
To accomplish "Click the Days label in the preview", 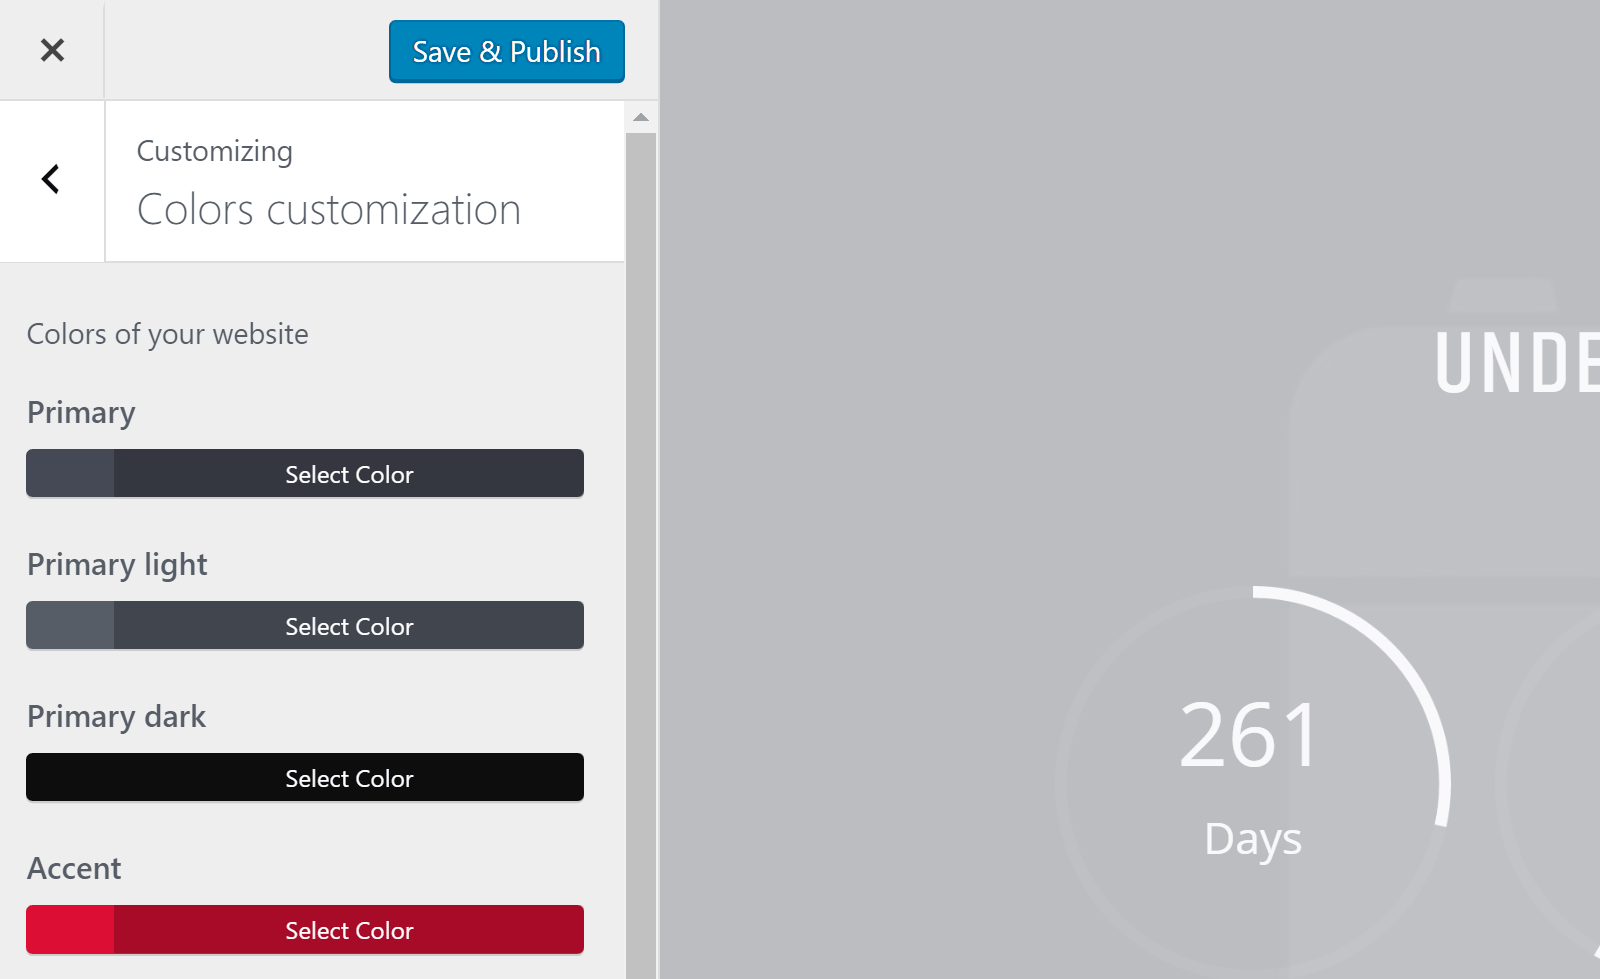I will (x=1253, y=839).
